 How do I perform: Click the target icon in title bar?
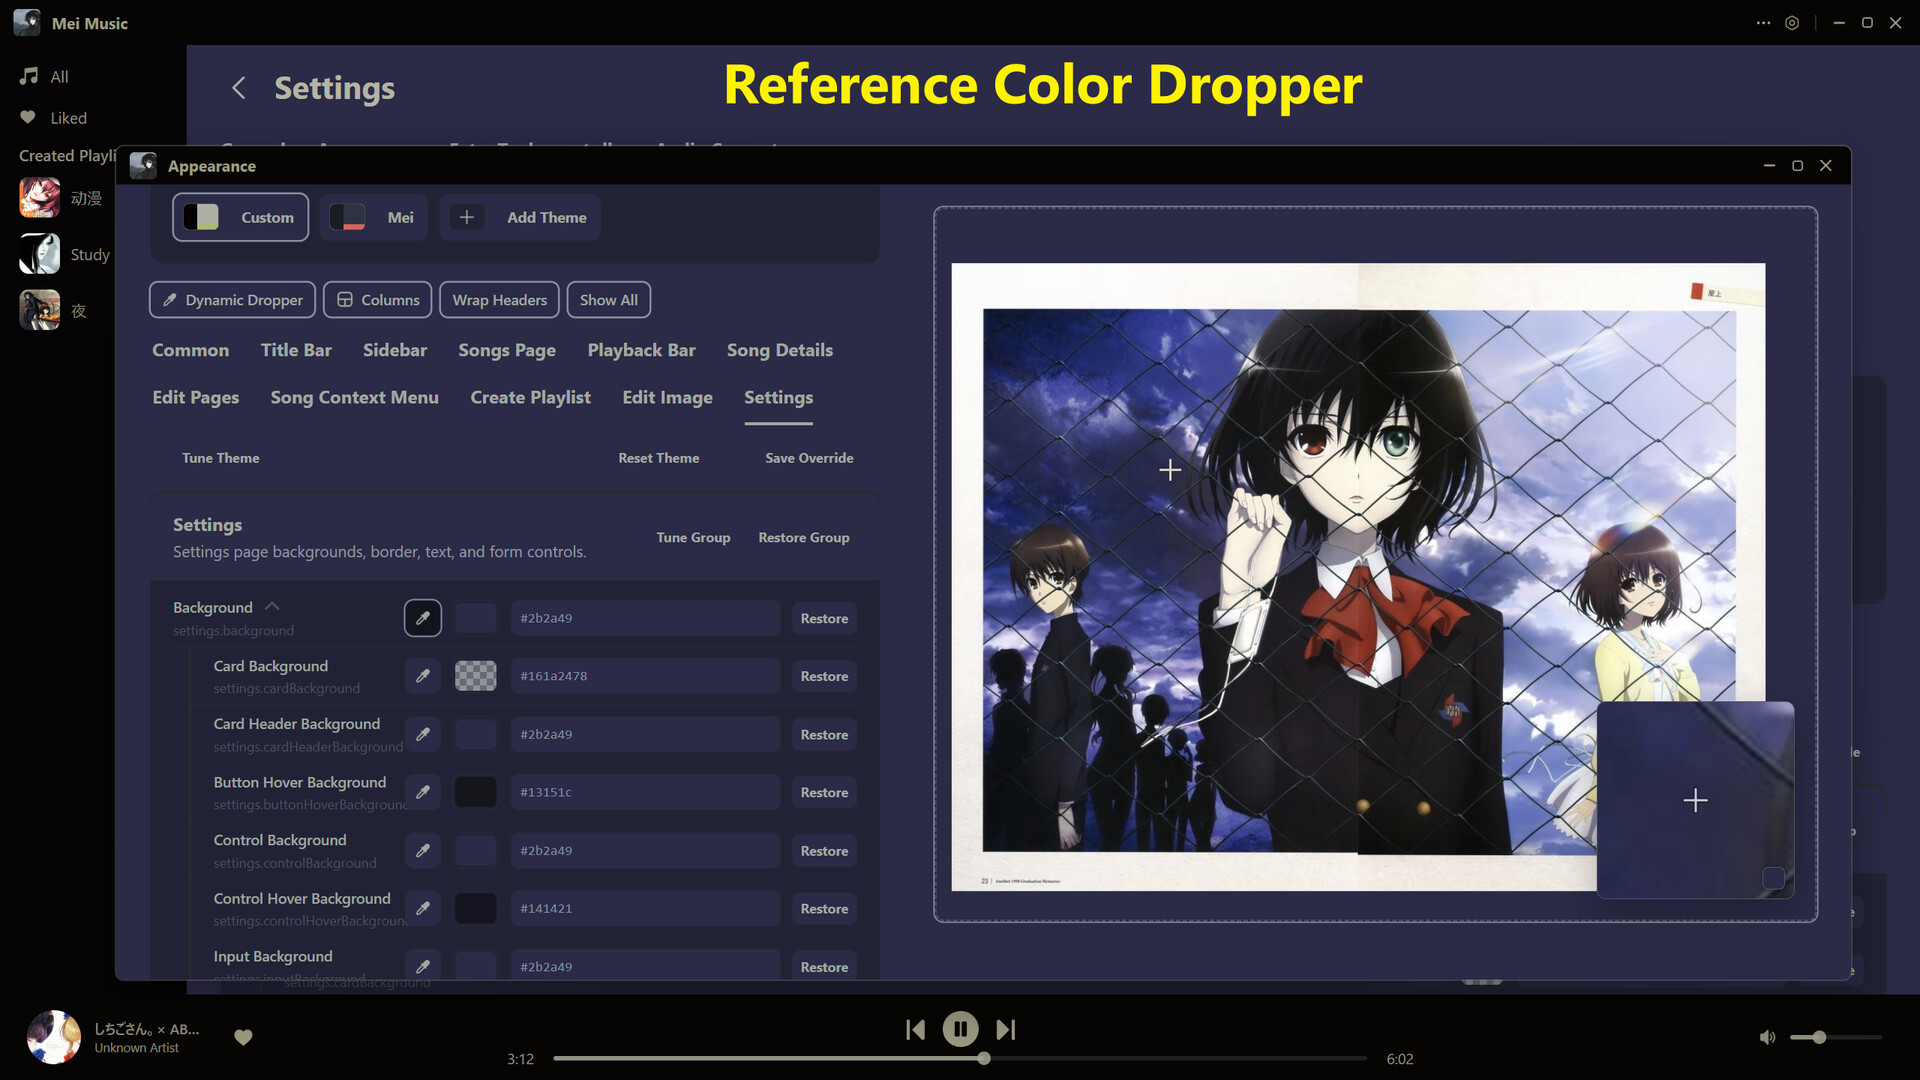click(1792, 22)
